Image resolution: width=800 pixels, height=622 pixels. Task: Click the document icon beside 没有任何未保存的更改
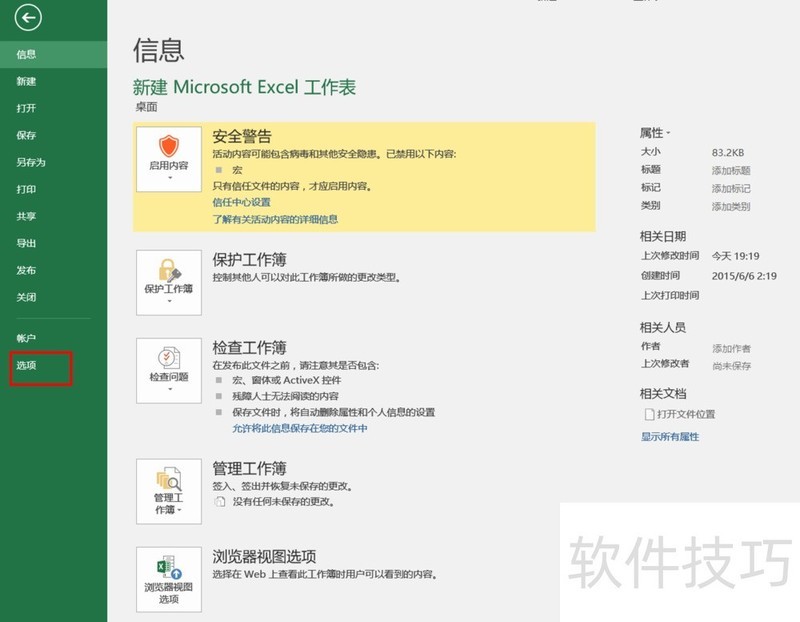point(220,502)
